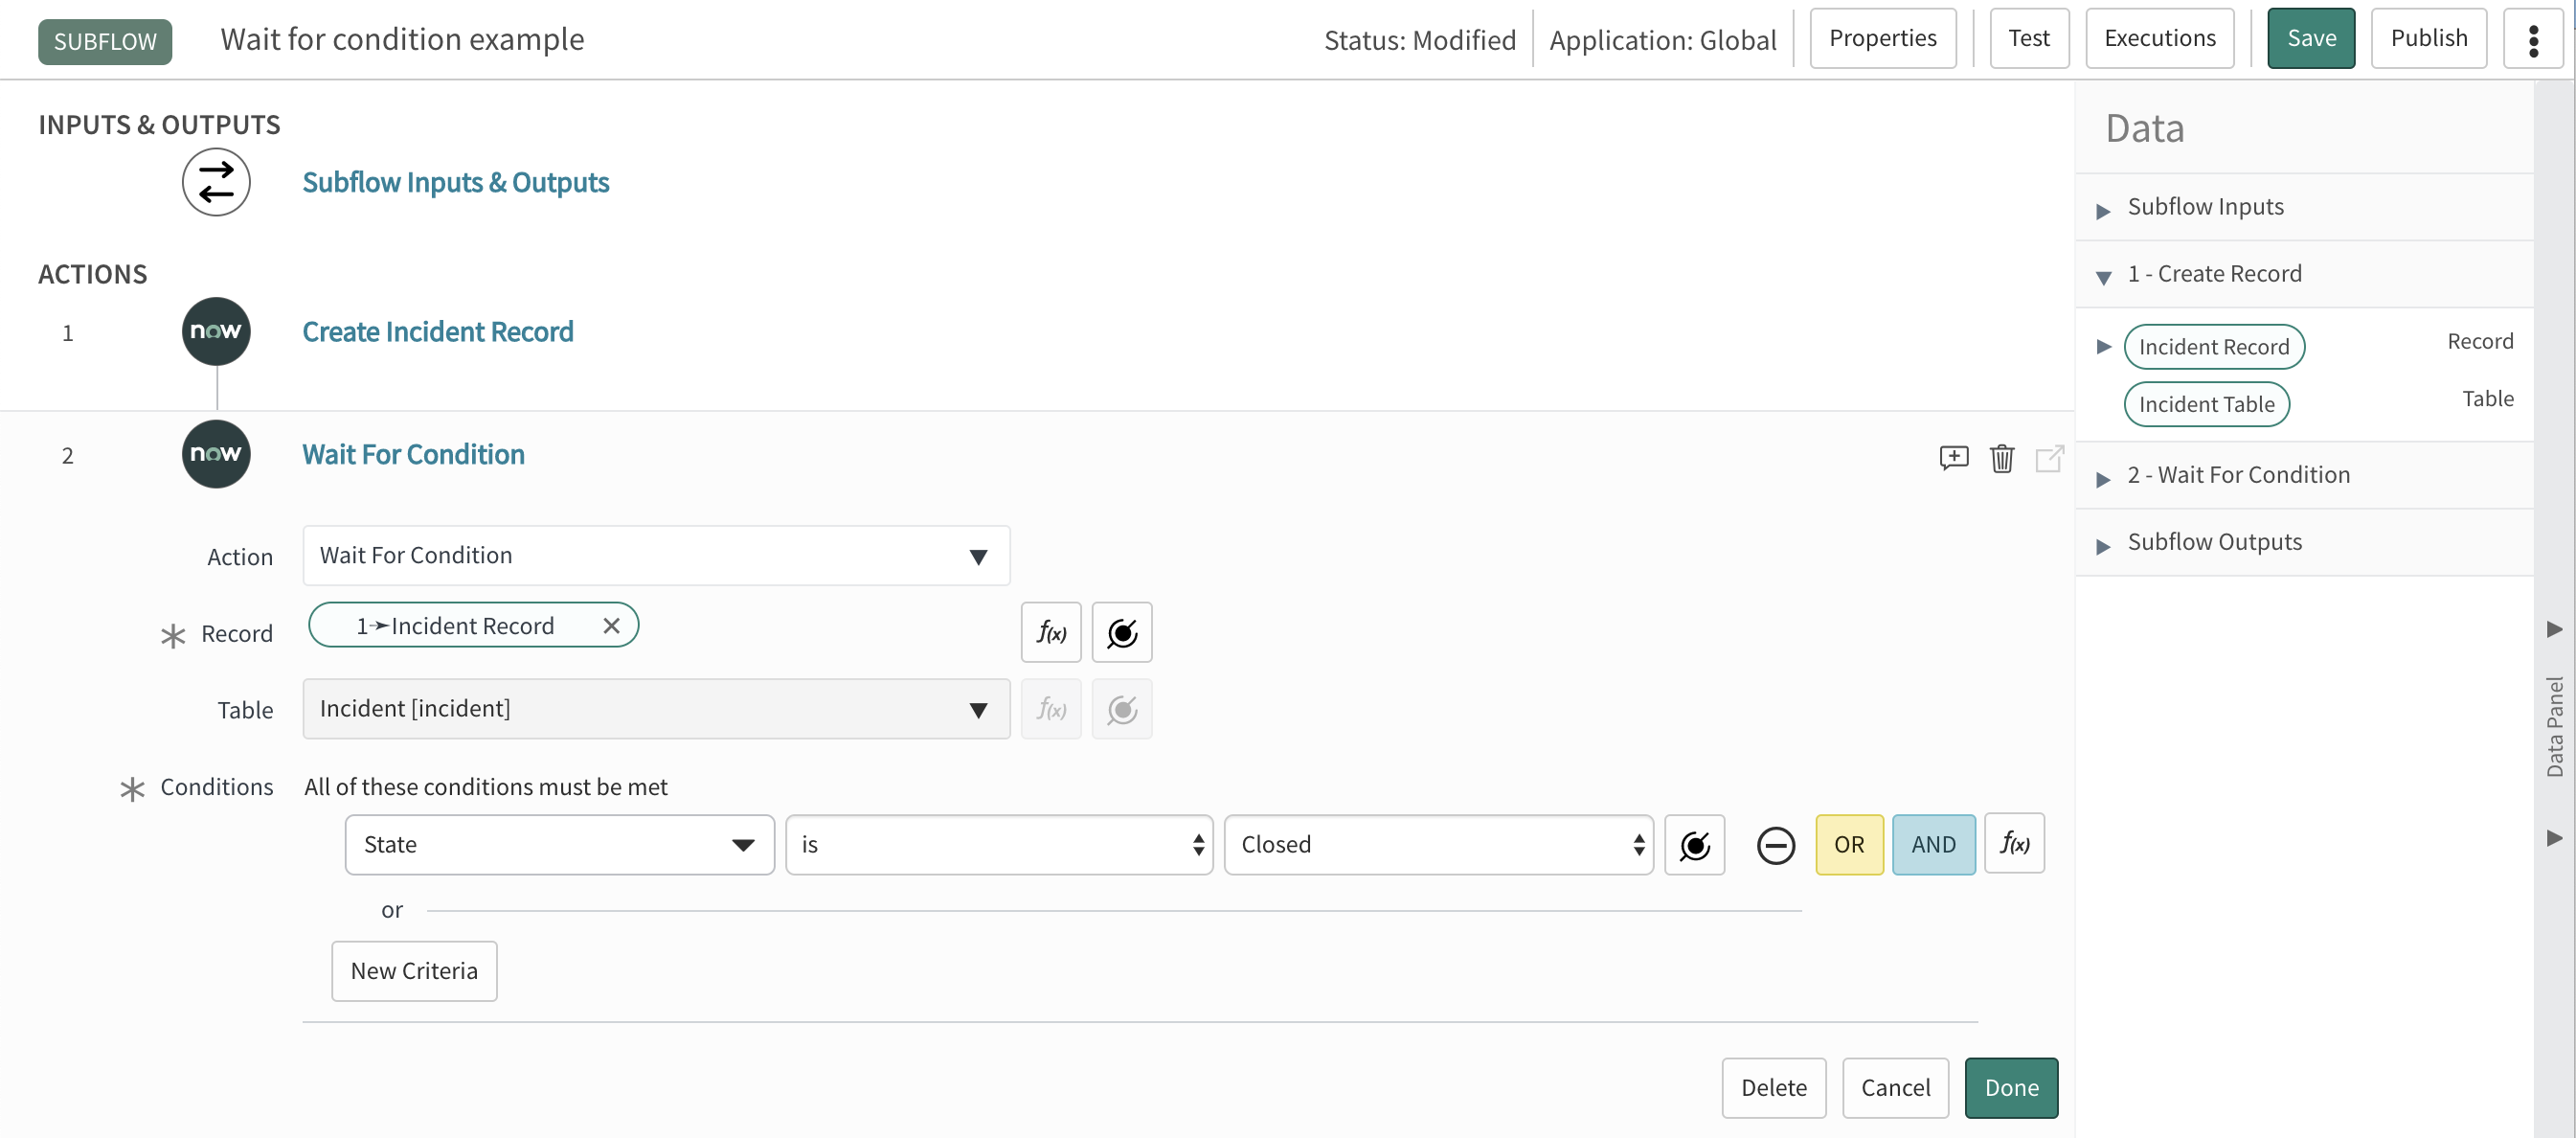
Task: Click the Subflow Inputs & Outputs swap icon
Action: tap(216, 182)
